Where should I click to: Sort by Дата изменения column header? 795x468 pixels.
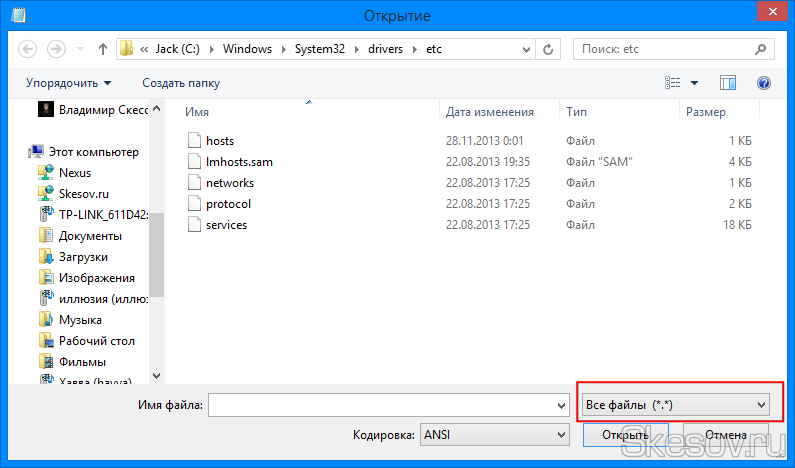pos(489,112)
